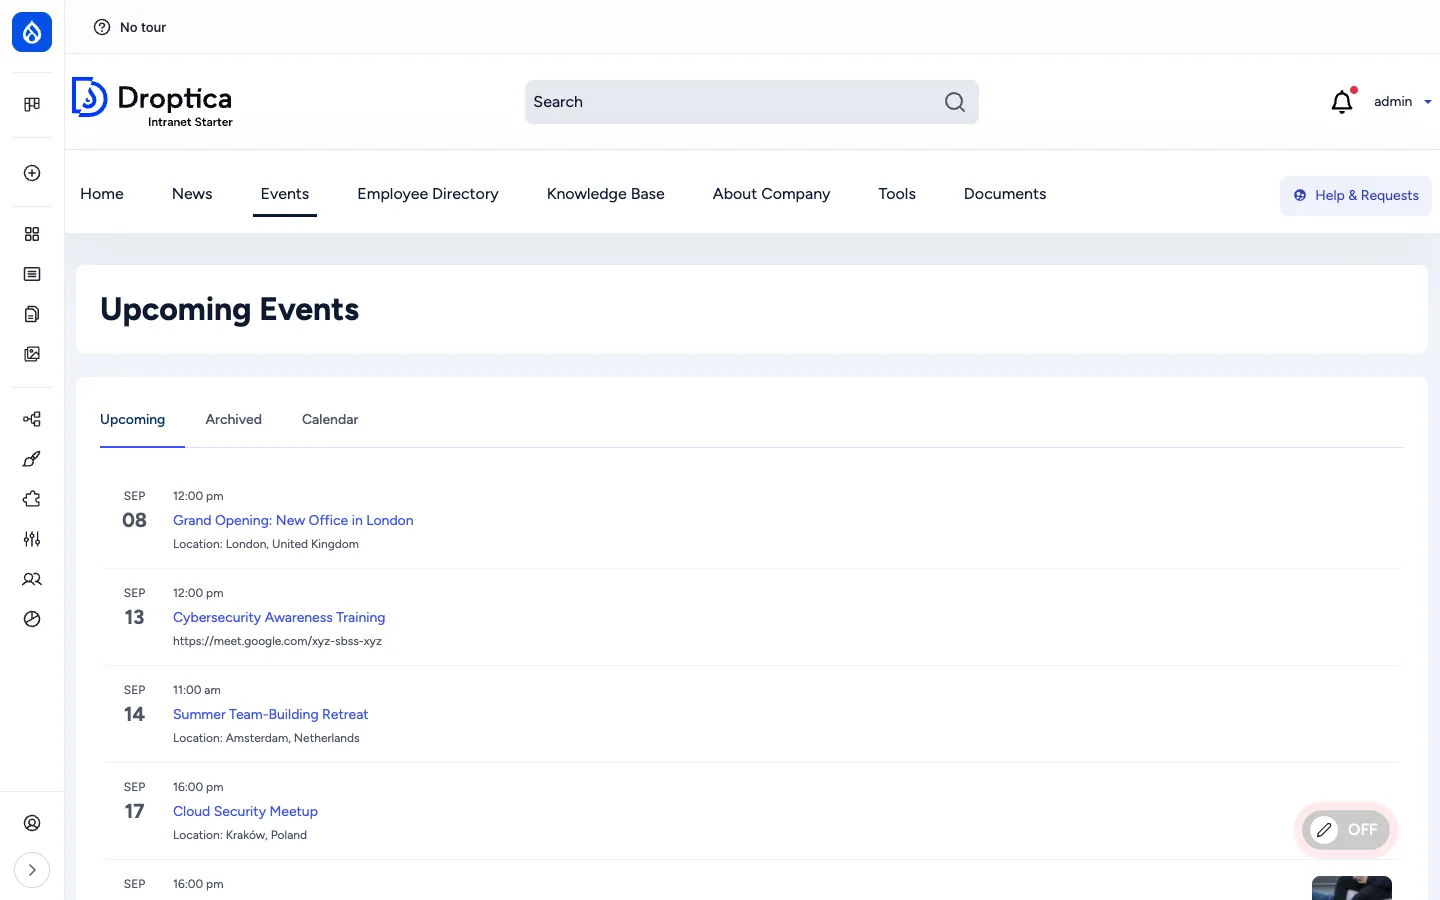Open the Files document icon in the sidebar
The image size is (1440, 900).
[x=32, y=314]
